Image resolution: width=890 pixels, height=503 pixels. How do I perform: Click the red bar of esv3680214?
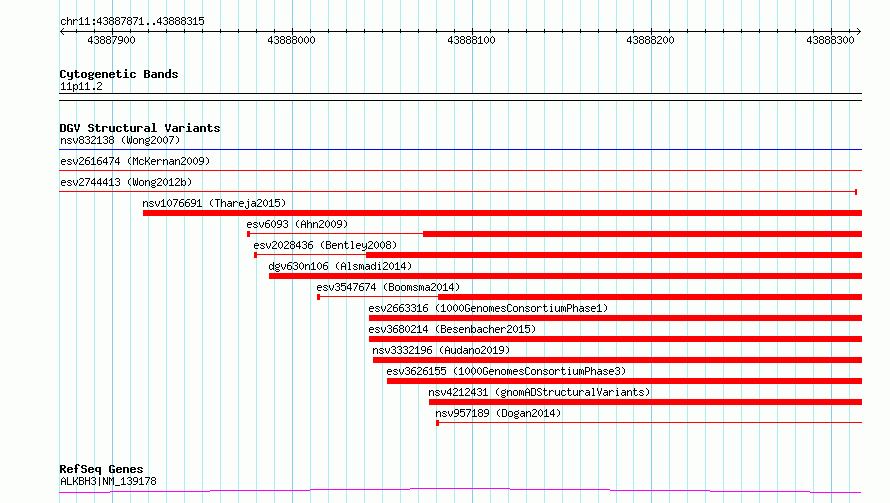tap(615, 339)
